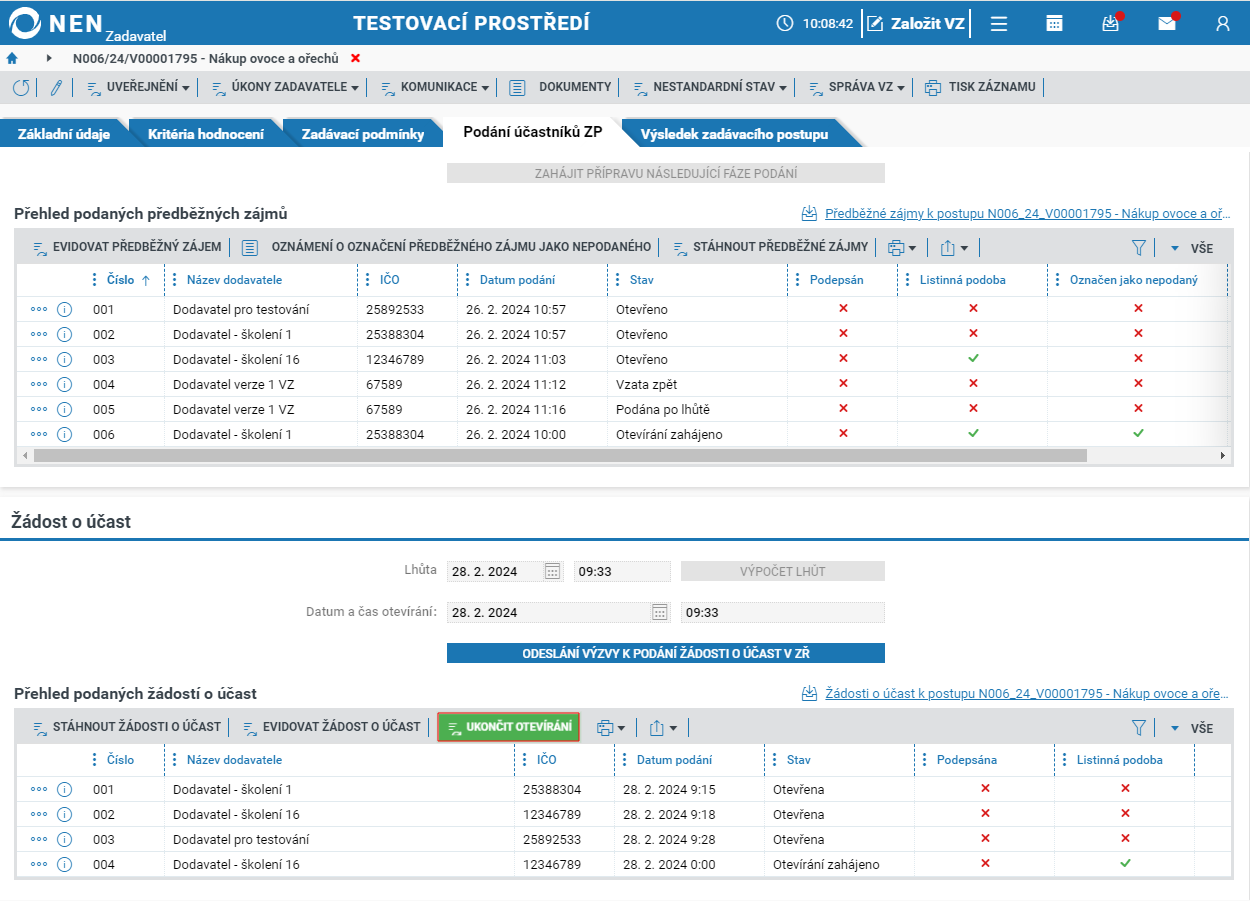Click info icon for preliminary interest row 001
Screen dimensions: 1250x901
(x=65, y=309)
